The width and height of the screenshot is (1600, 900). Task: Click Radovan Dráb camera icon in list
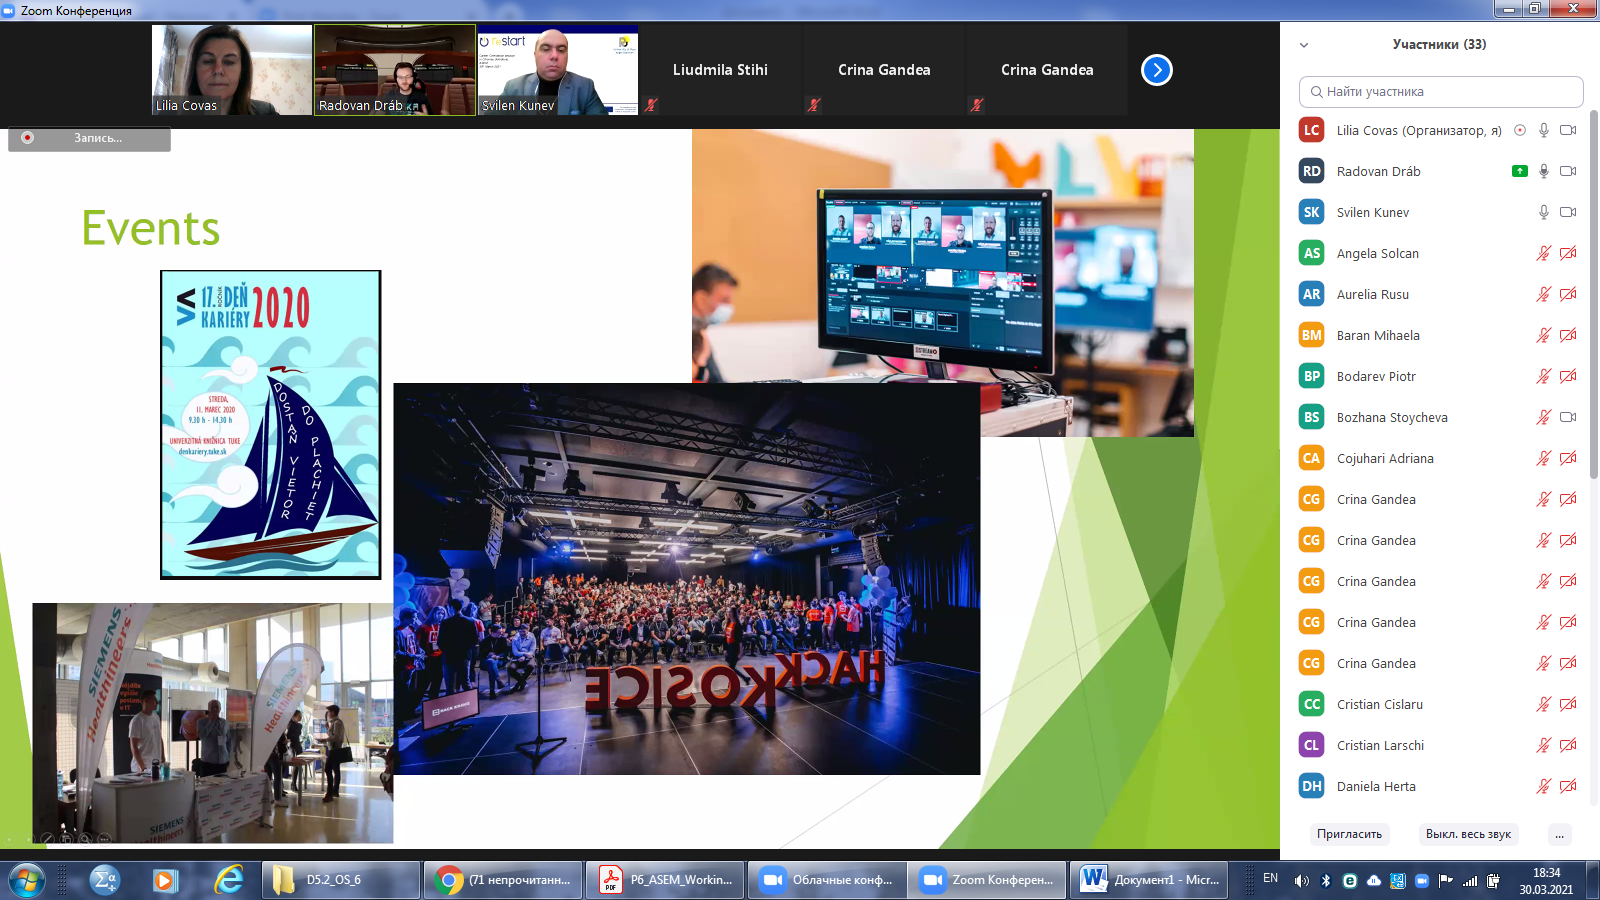point(1568,171)
